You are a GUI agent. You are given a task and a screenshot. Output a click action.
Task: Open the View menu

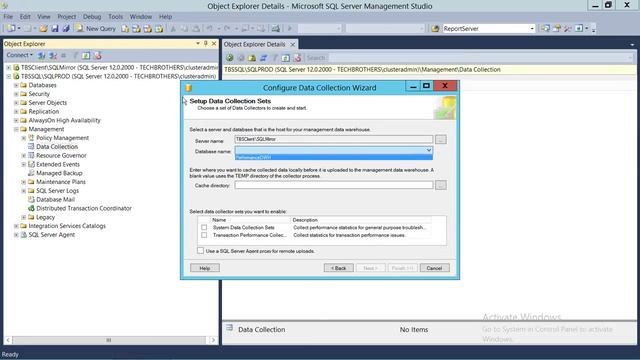click(44, 17)
